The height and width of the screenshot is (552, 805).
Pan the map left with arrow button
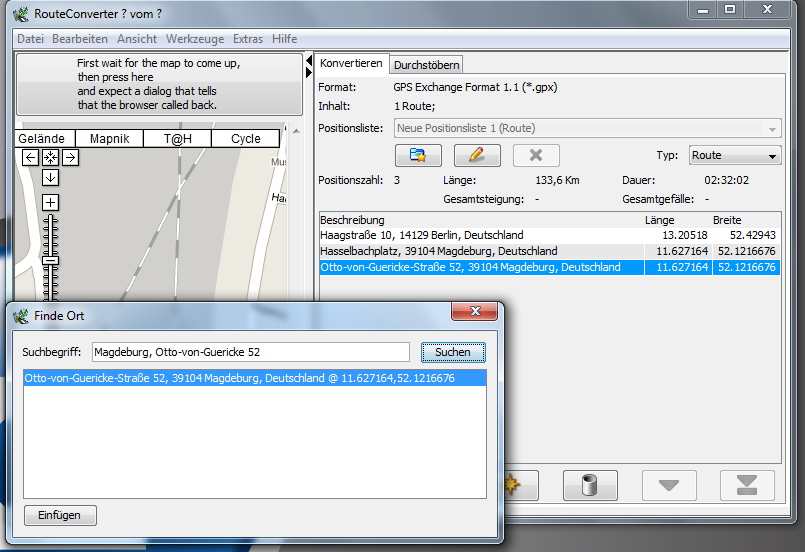30,157
